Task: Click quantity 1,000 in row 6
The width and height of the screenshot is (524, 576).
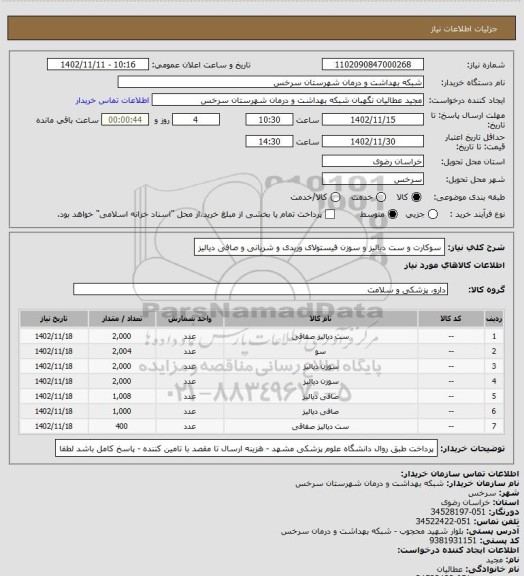Action: click(x=122, y=411)
